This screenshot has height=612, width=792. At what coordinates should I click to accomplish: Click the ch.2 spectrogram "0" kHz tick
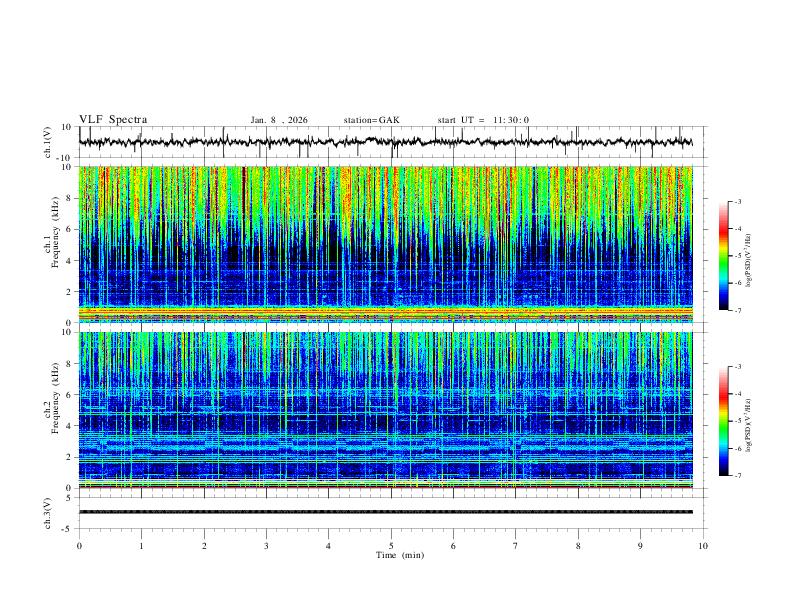pos(69,488)
